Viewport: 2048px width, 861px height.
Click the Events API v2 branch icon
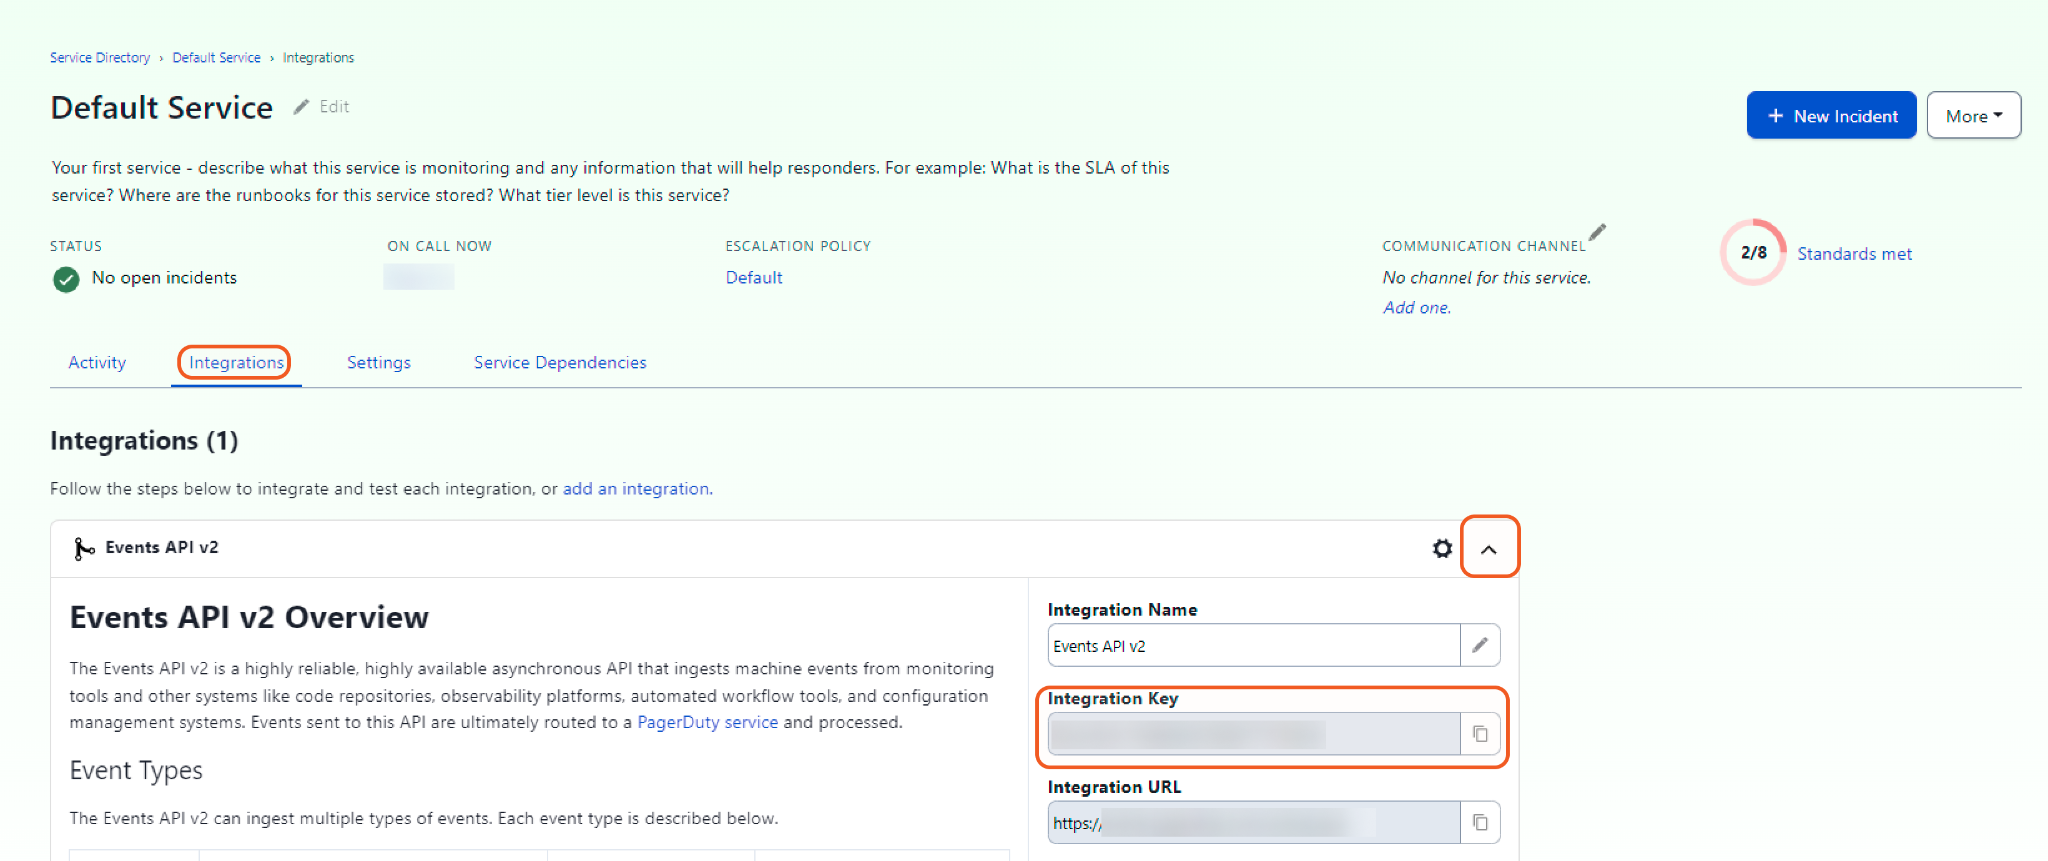click(x=84, y=548)
